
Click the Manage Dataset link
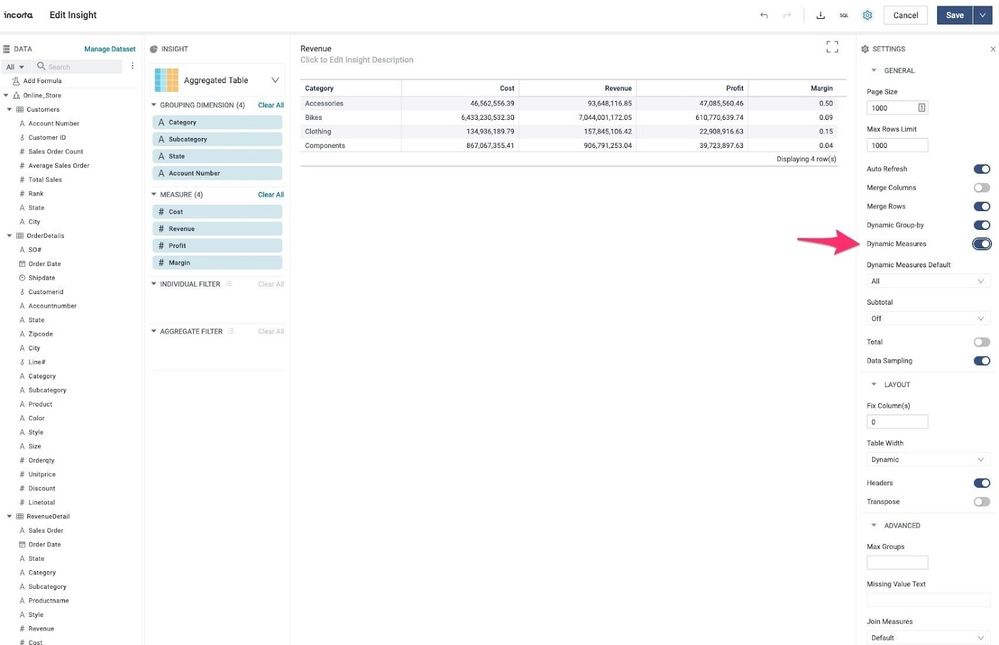[109, 49]
